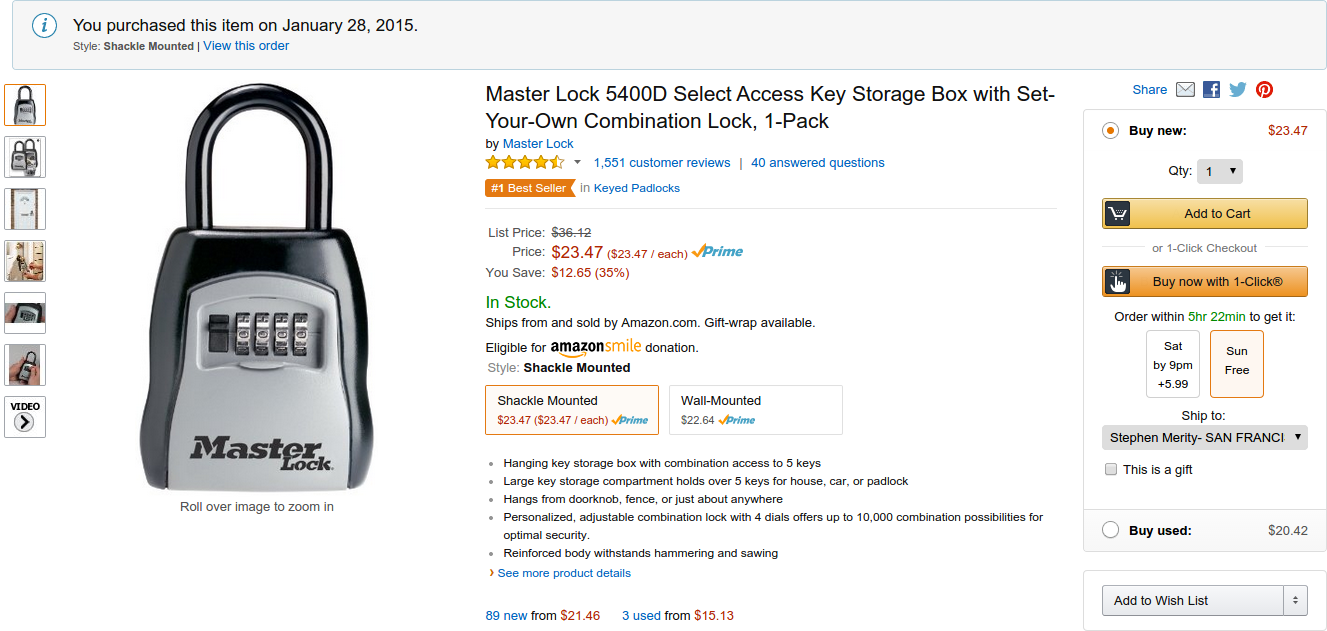1327x631 pixels.
Task: Share on Facebook icon
Action: [1211, 90]
